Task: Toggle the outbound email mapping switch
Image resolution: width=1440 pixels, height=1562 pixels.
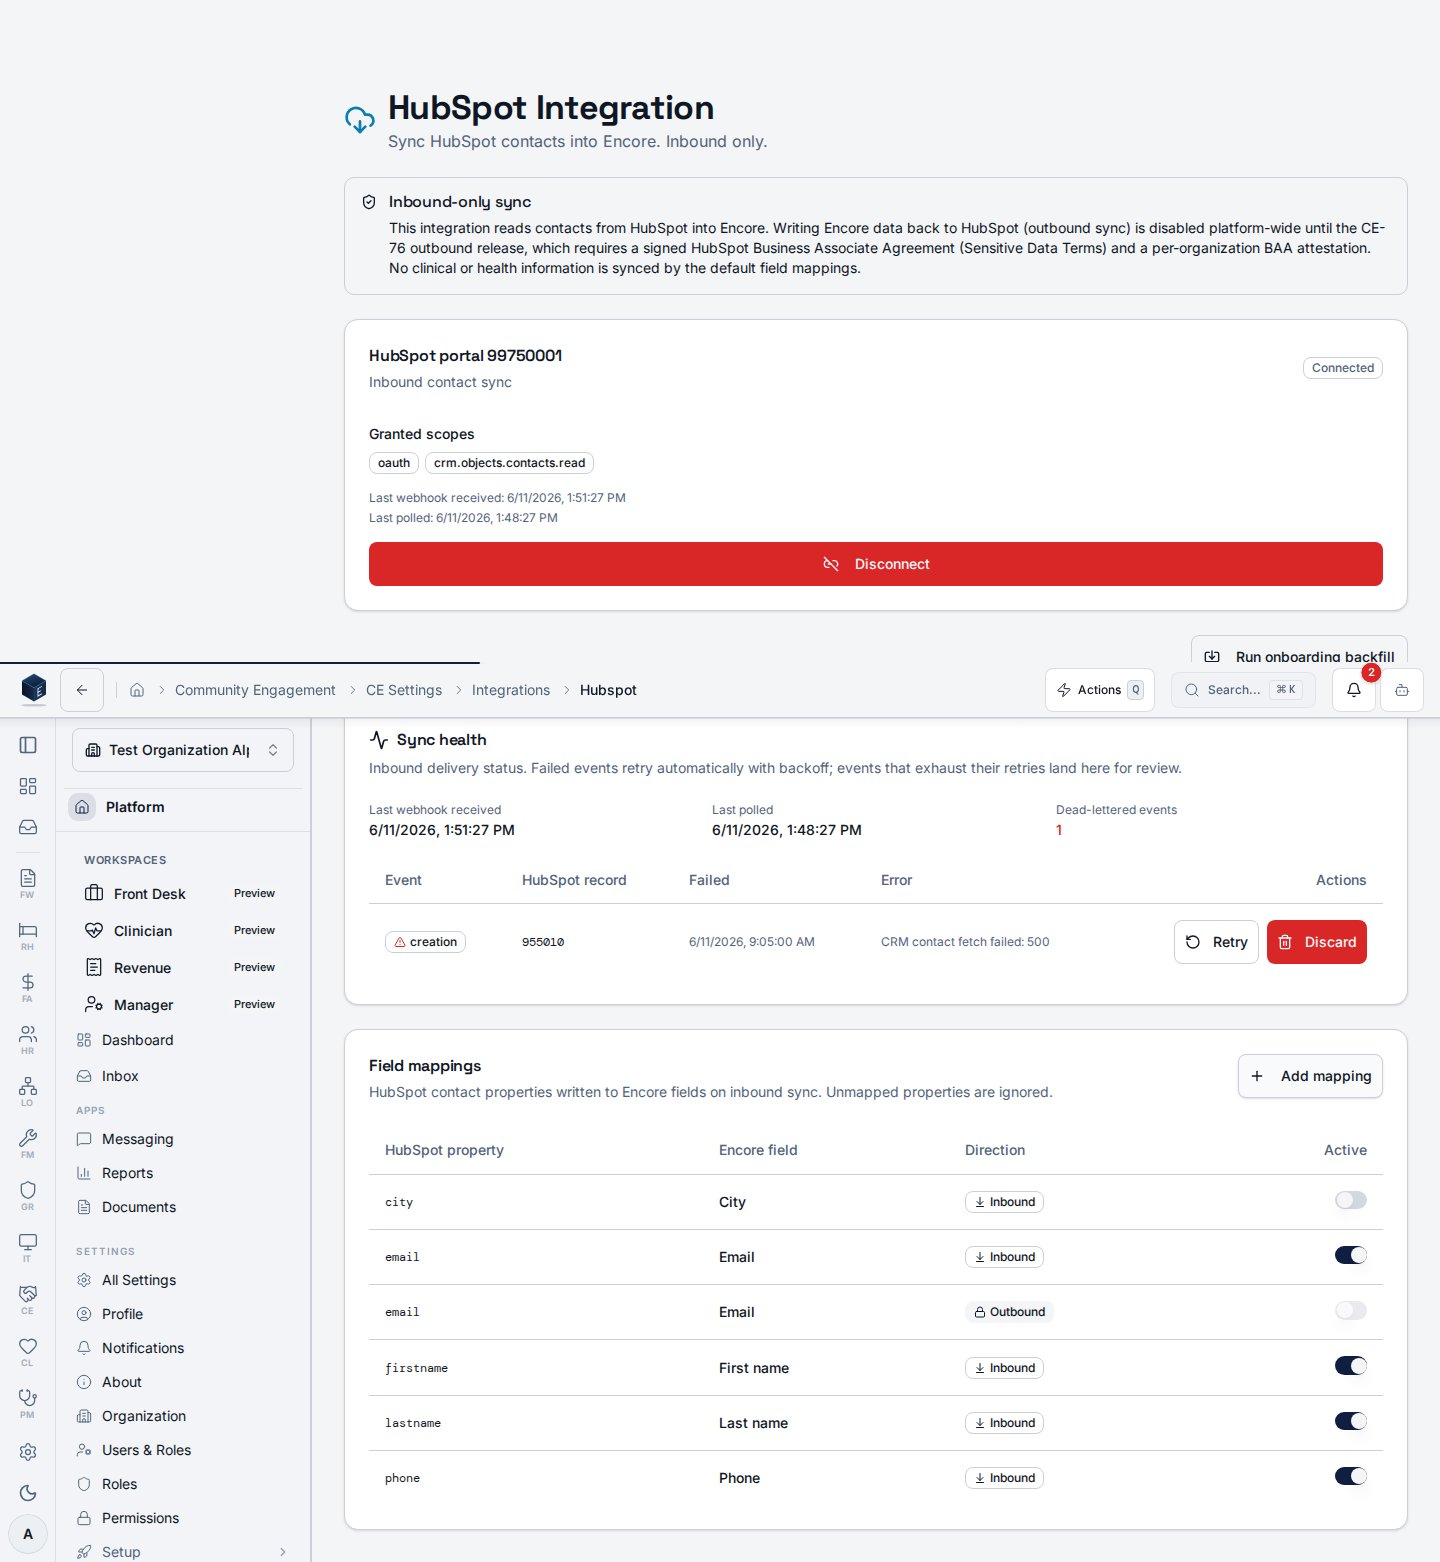Action: tap(1350, 1310)
